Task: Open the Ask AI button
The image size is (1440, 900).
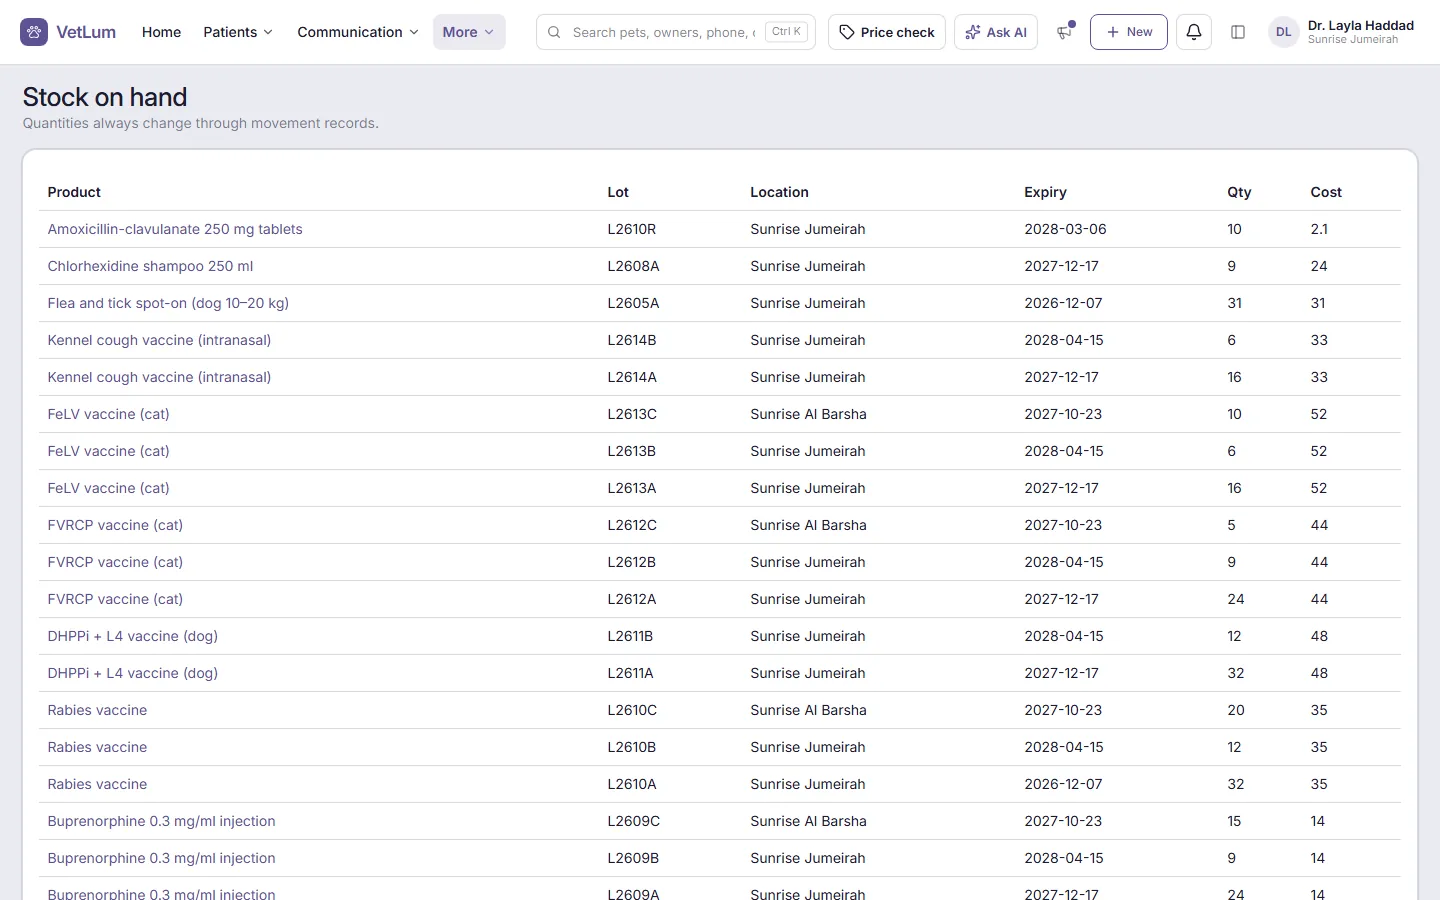Action: pos(996,32)
